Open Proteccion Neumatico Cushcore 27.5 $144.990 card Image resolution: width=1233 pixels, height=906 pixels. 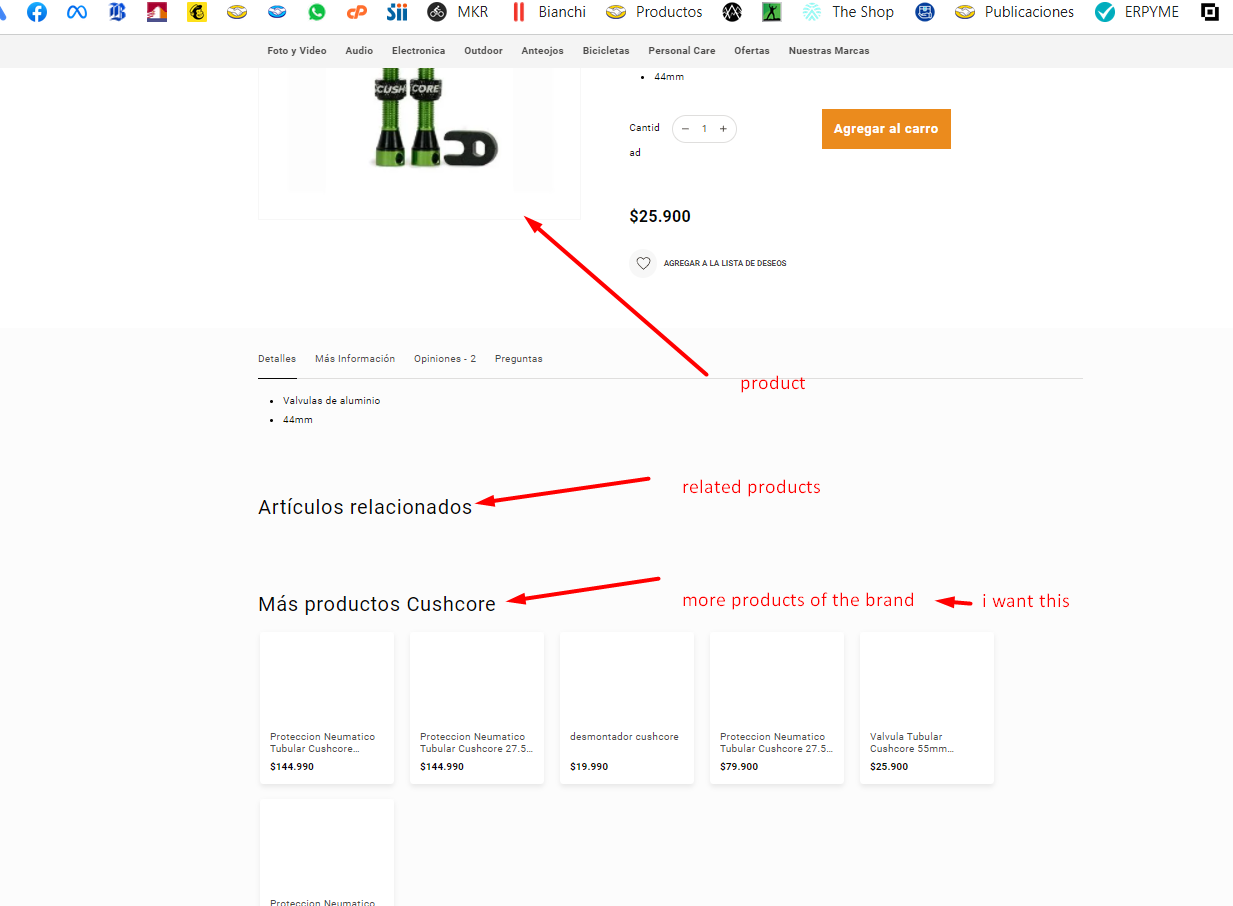(x=477, y=708)
